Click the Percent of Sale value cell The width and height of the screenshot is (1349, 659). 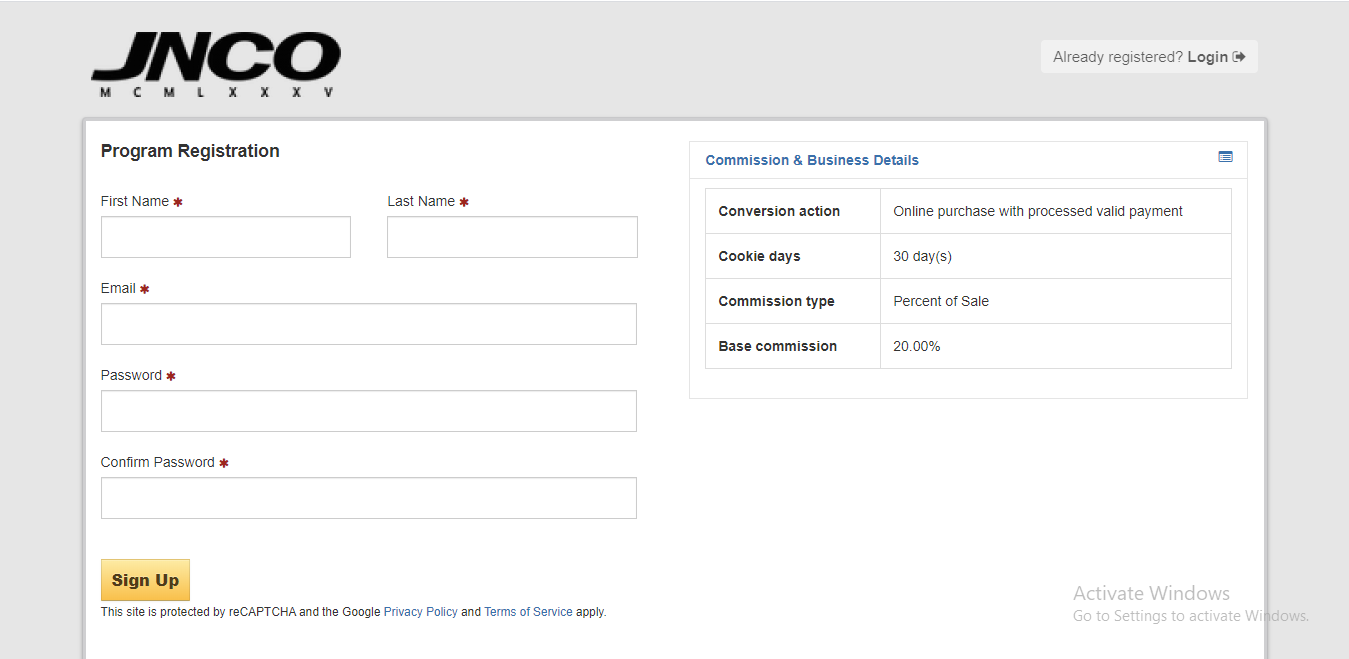(x=941, y=301)
